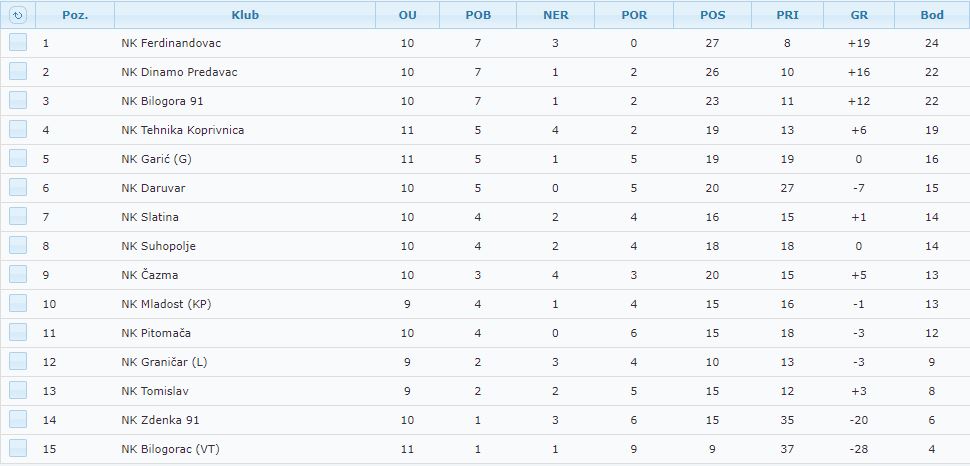
Task: Select the checkbox next to NK Ferdinandovac
Action: (x=18, y=43)
